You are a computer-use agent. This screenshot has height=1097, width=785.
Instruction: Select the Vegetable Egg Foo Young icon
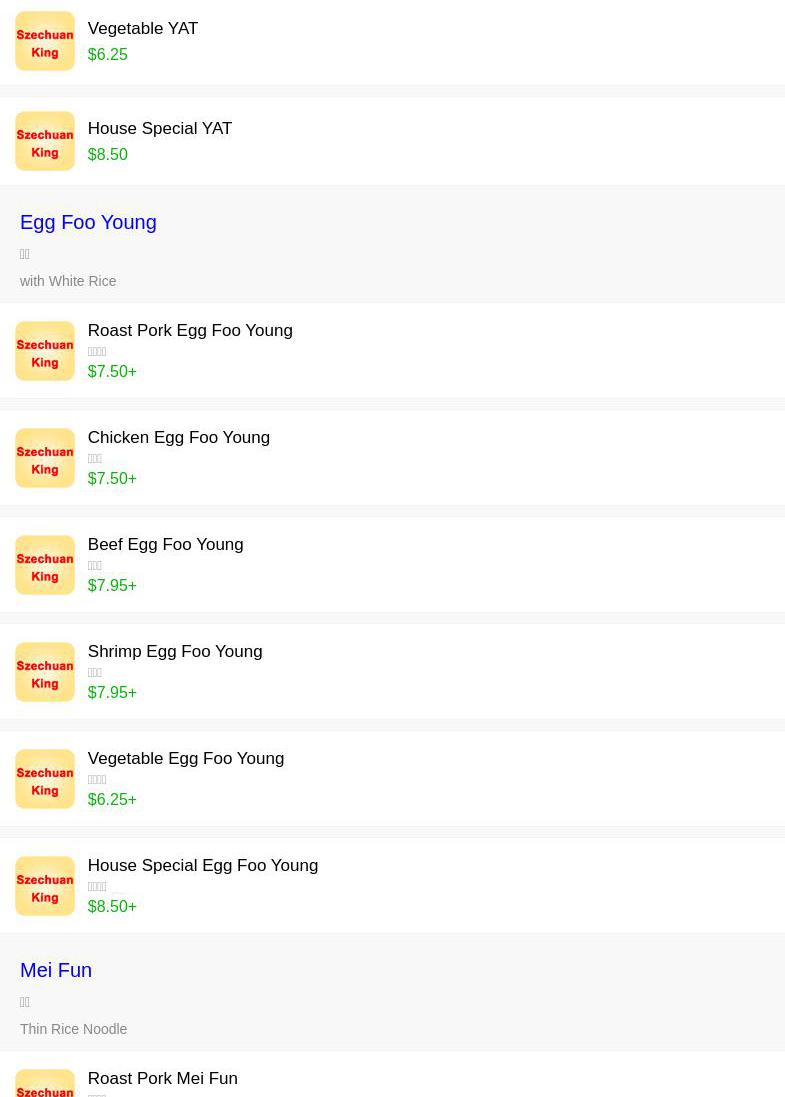pos(45,779)
